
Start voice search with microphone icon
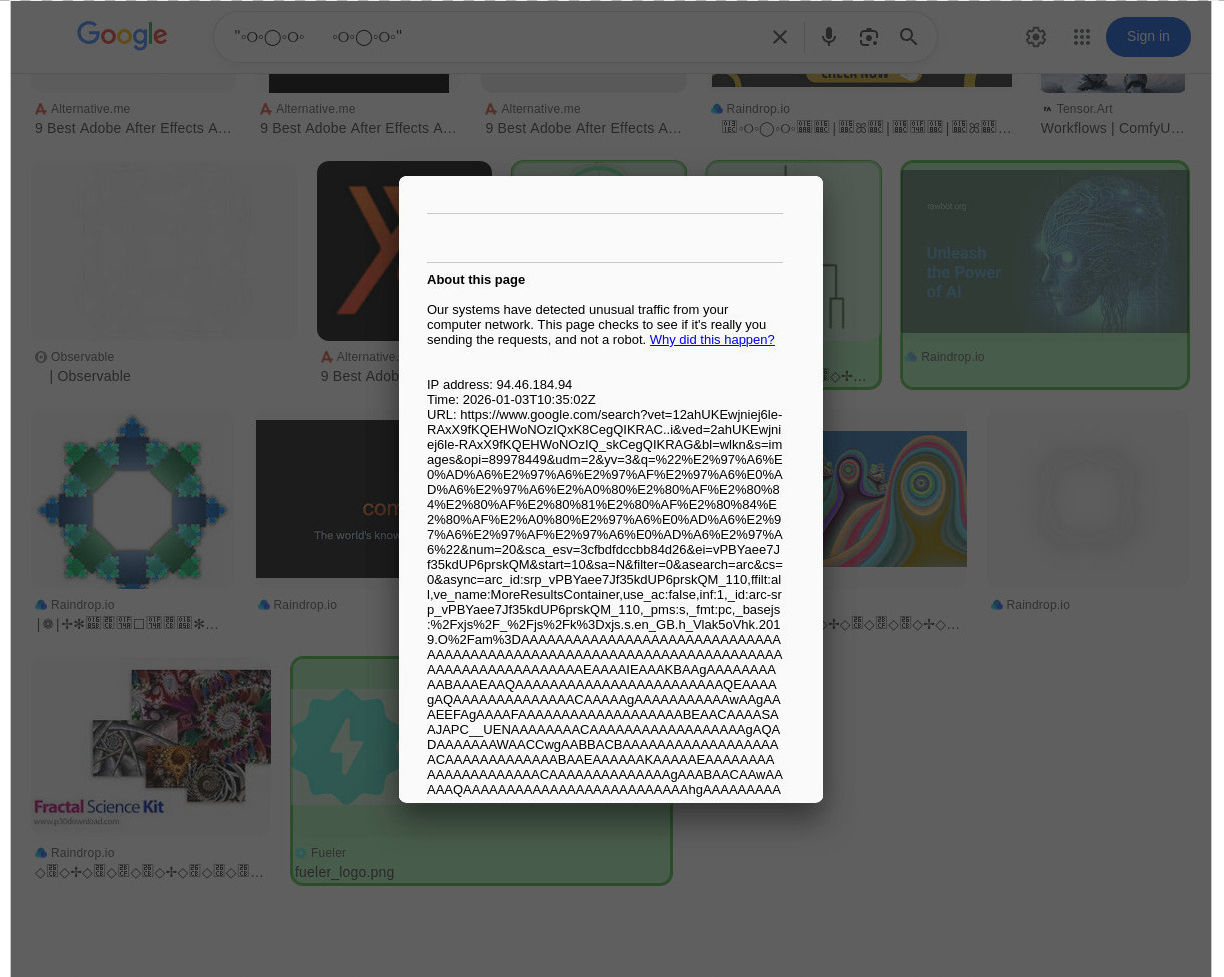point(828,37)
